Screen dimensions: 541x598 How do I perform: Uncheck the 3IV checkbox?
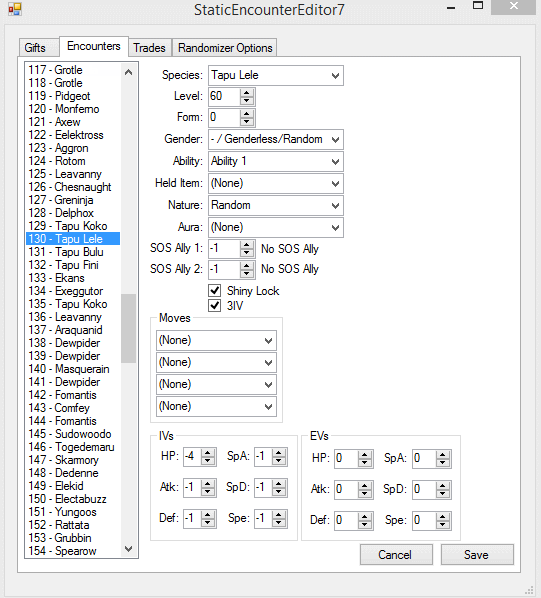coord(215,305)
